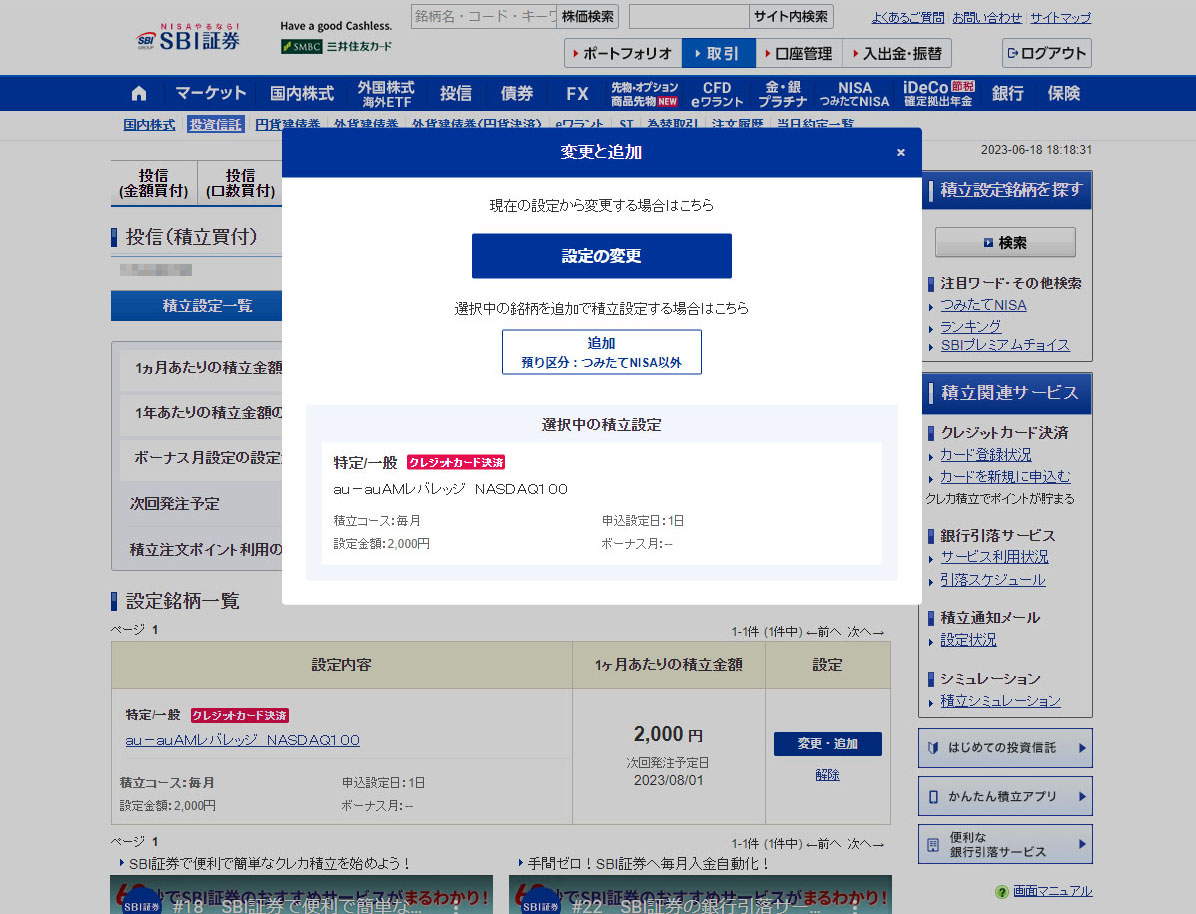Open 入出金・振替 menu tab
The width and height of the screenshot is (1196, 914).
(x=897, y=53)
